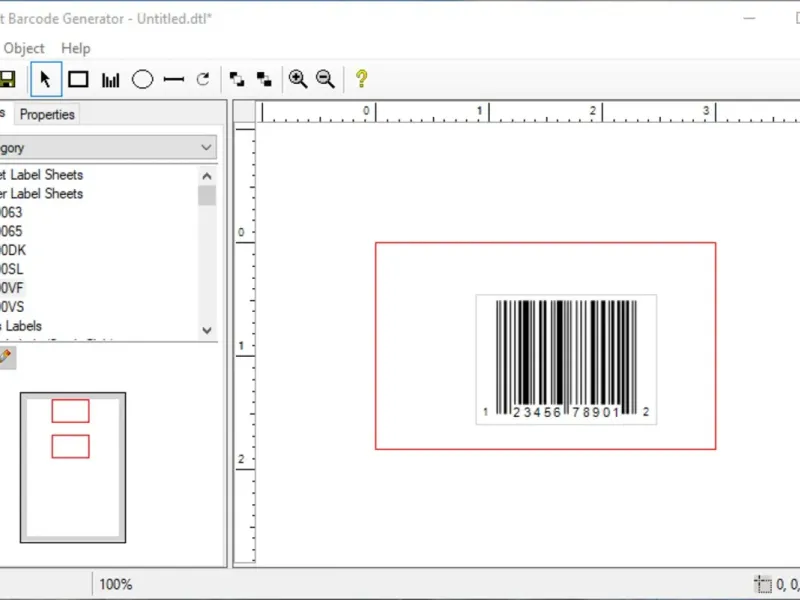Select the second Label Sheets entry

41,194
